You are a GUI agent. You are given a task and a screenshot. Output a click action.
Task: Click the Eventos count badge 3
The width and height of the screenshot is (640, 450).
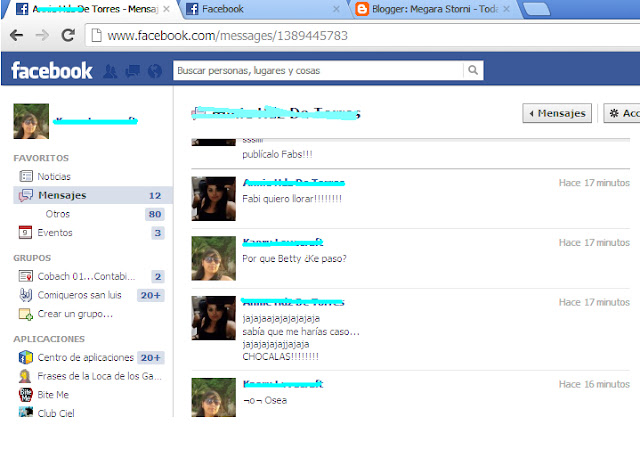tap(158, 233)
